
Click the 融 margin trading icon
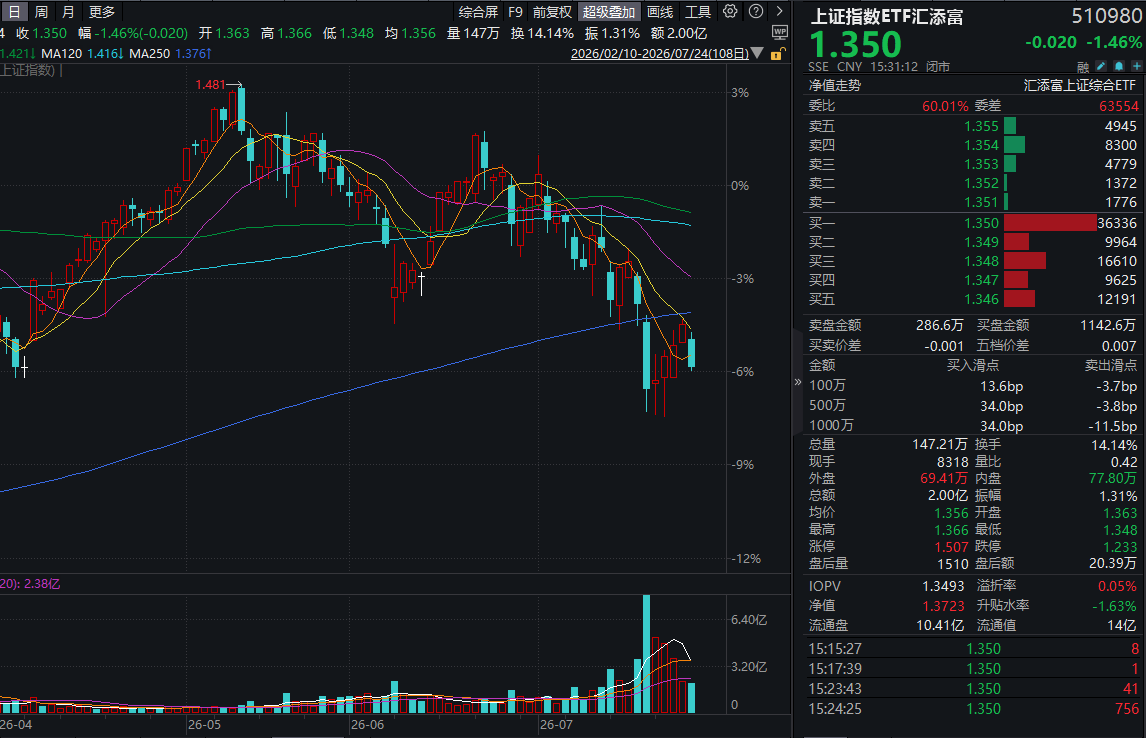tap(1083, 67)
